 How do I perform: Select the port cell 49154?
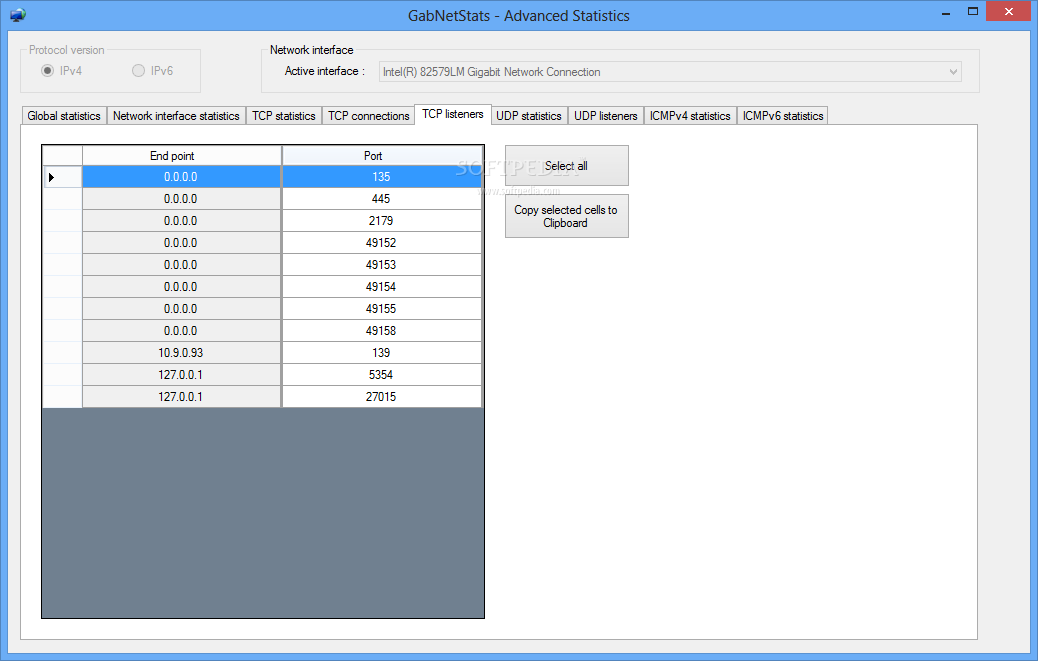[381, 286]
